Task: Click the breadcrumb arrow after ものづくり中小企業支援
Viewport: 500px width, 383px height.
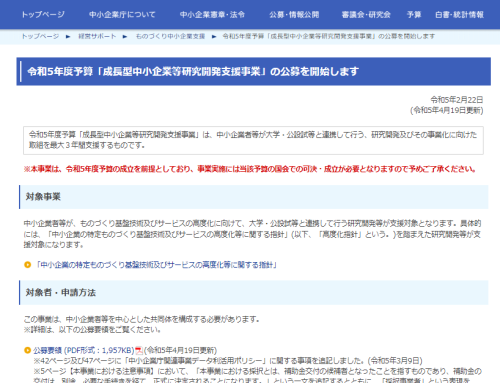Action: 214,36
